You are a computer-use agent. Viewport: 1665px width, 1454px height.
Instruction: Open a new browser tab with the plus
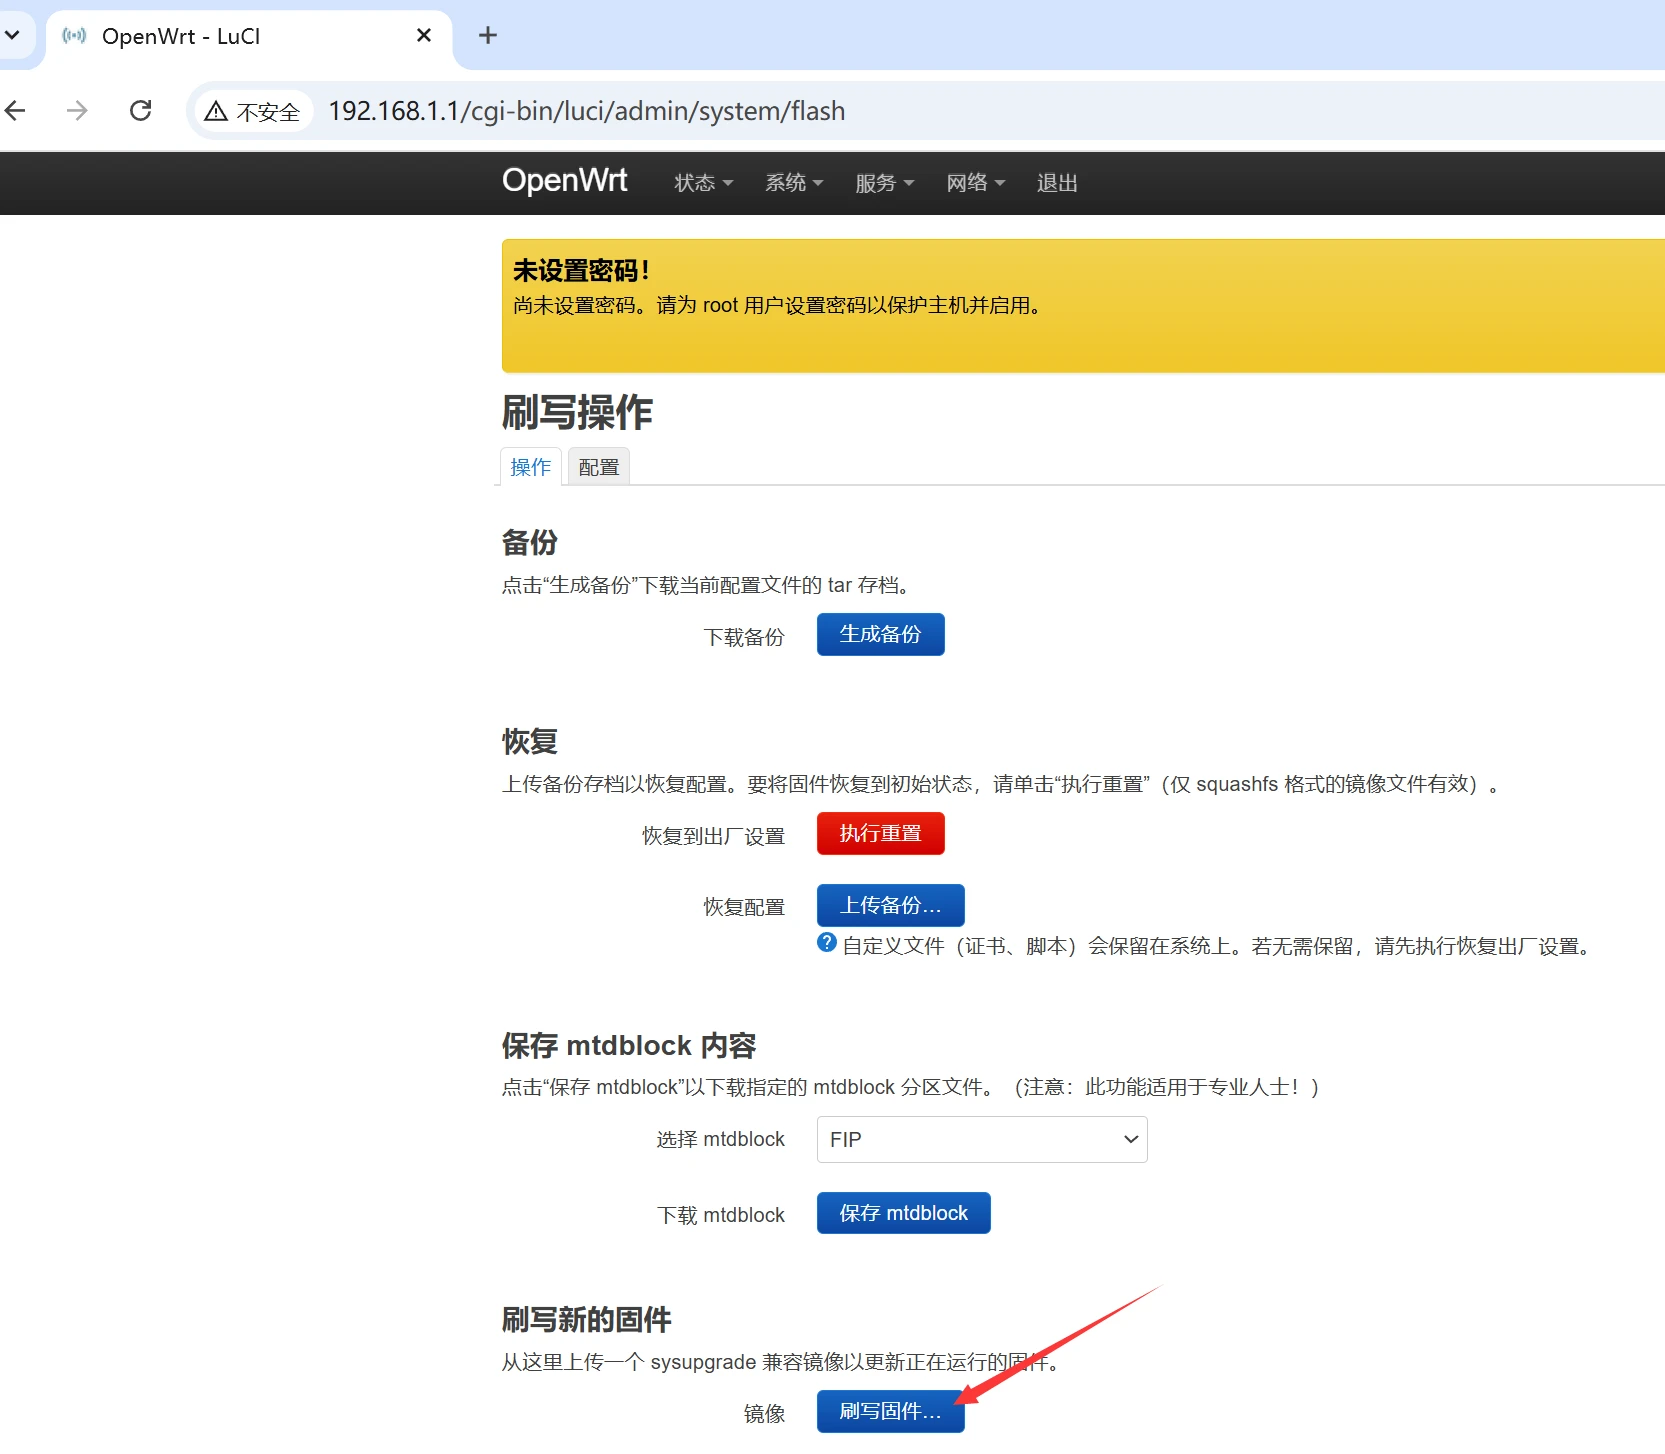(x=488, y=35)
